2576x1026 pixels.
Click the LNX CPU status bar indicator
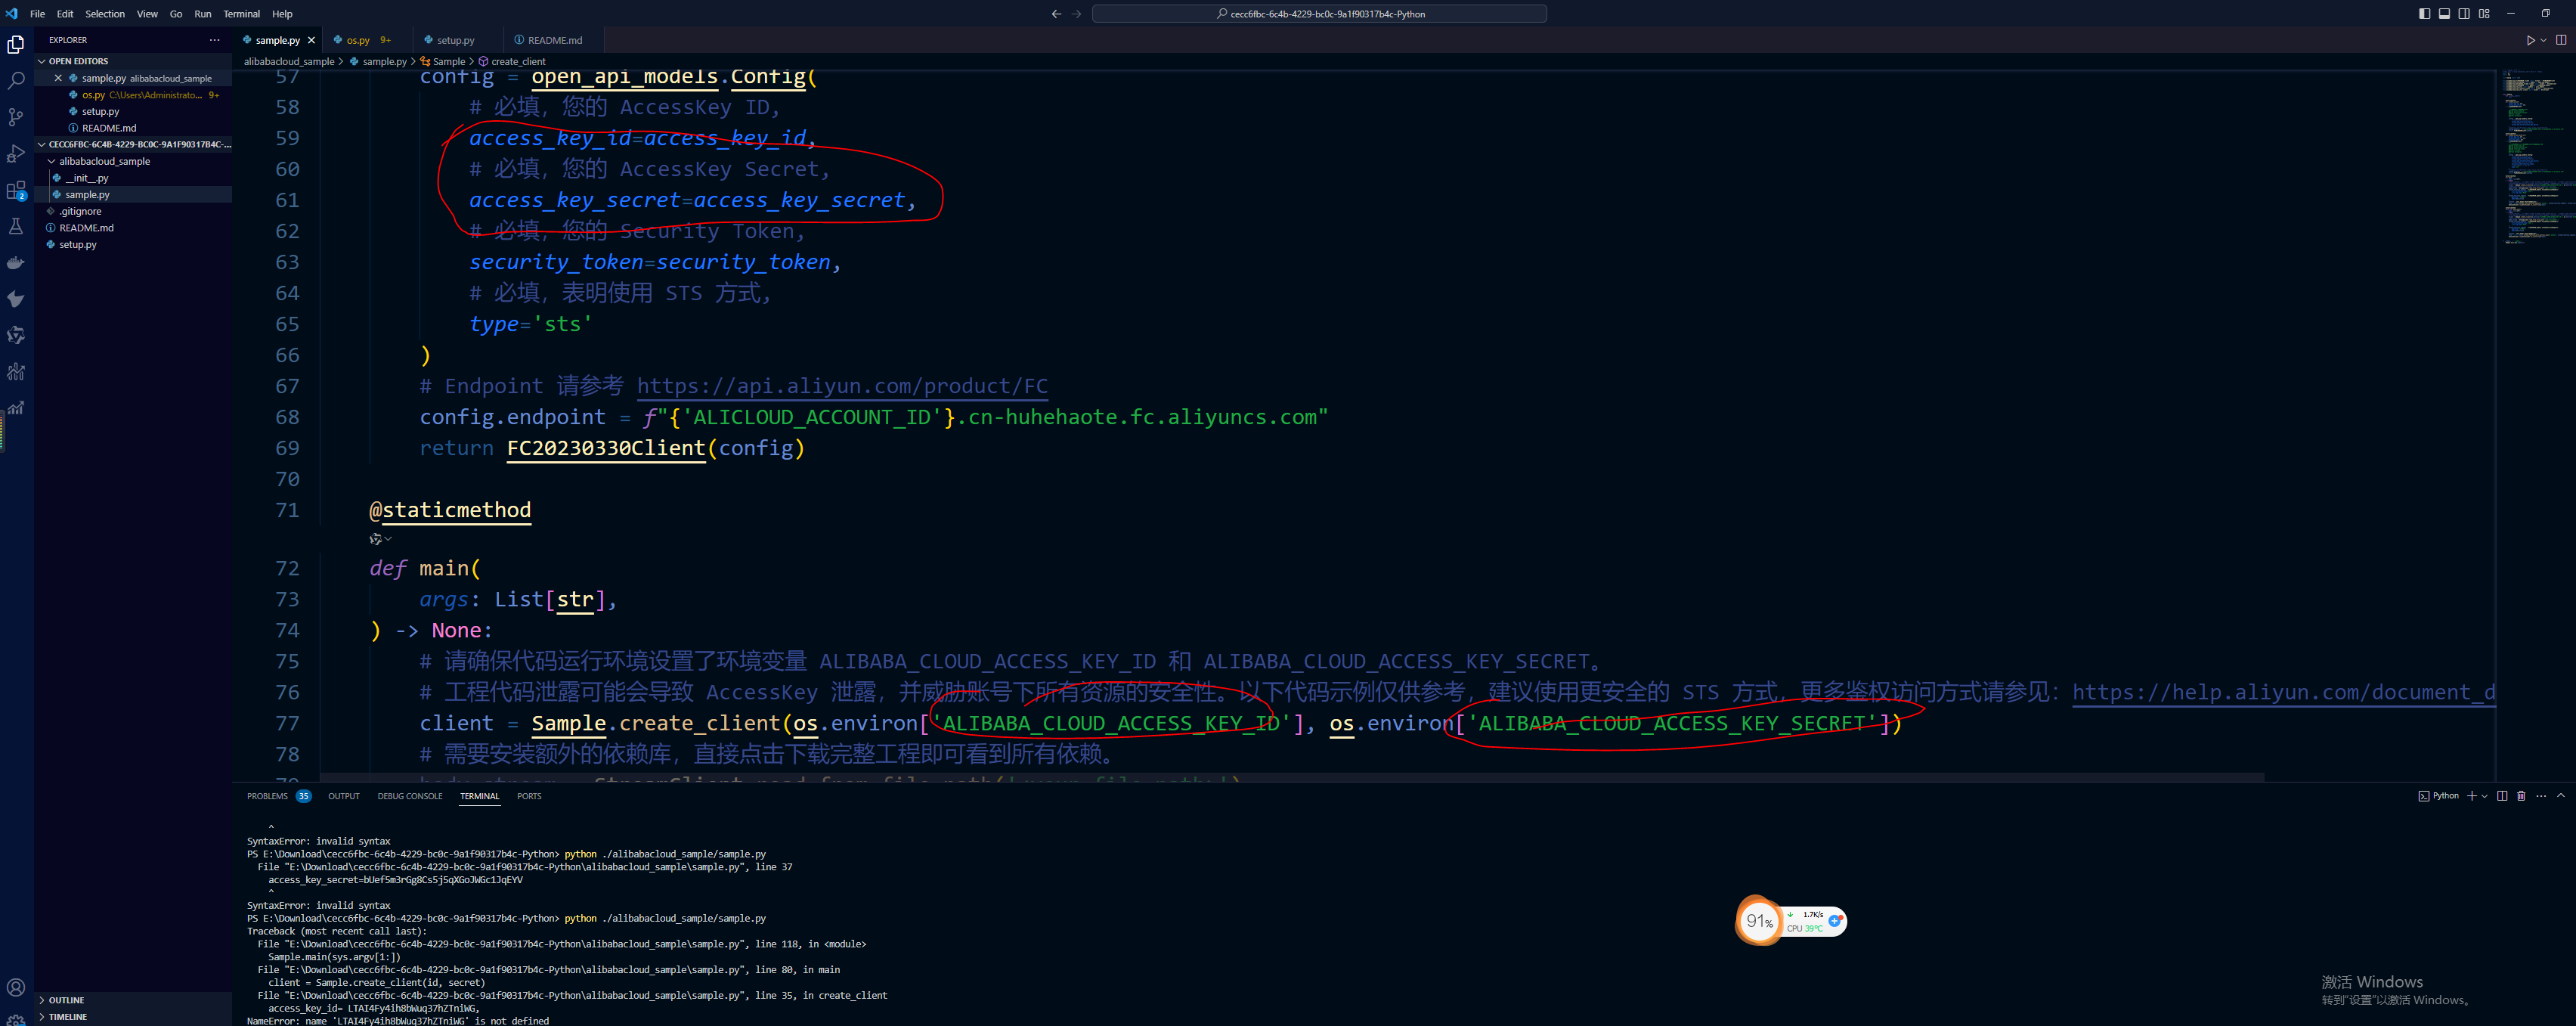pyautogui.click(x=1791, y=922)
